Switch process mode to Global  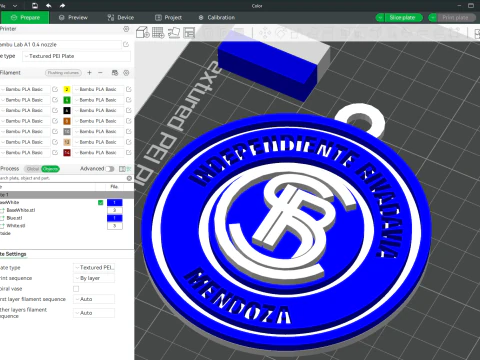click(33, 169)
